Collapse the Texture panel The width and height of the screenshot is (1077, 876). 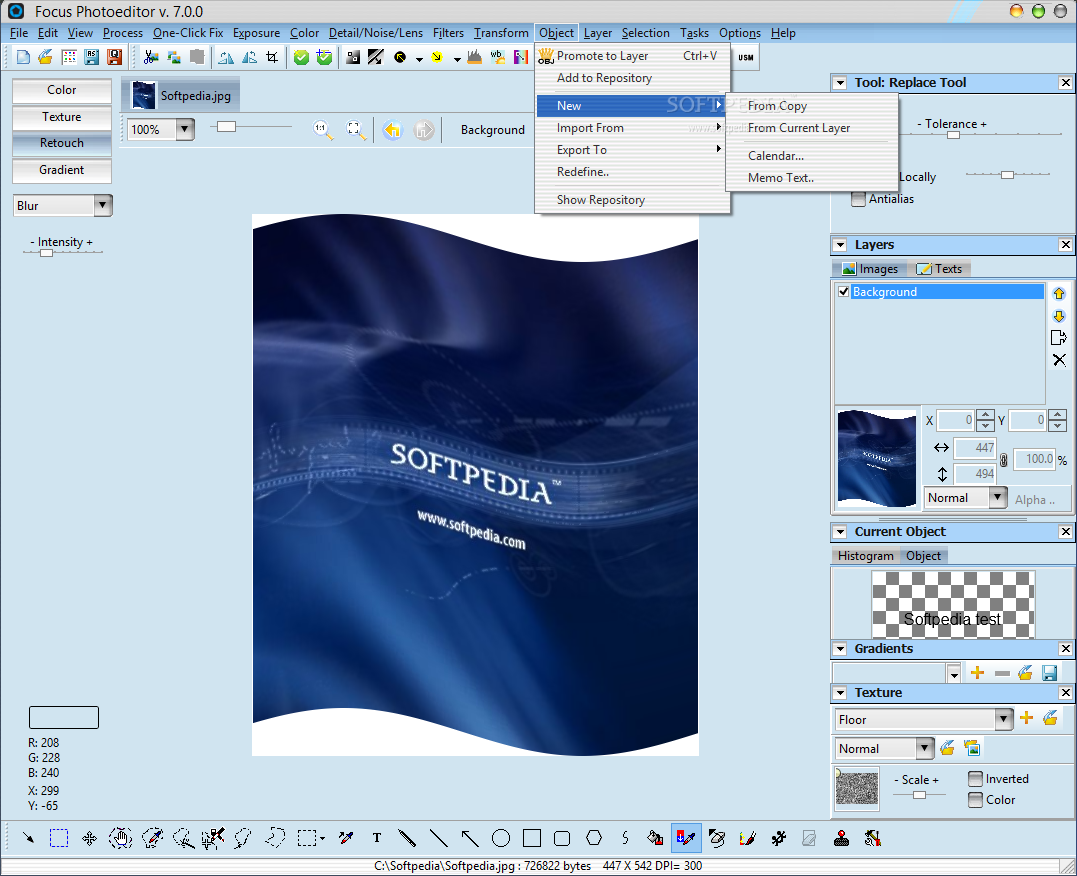coord(839,693)
